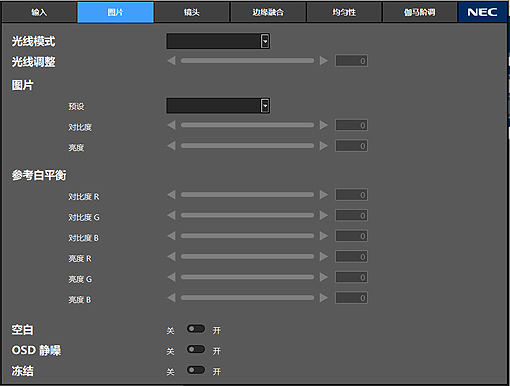Open the 伽马阶调 tab
This screenshot has width=510, height=386.
[x=420, y=12]
